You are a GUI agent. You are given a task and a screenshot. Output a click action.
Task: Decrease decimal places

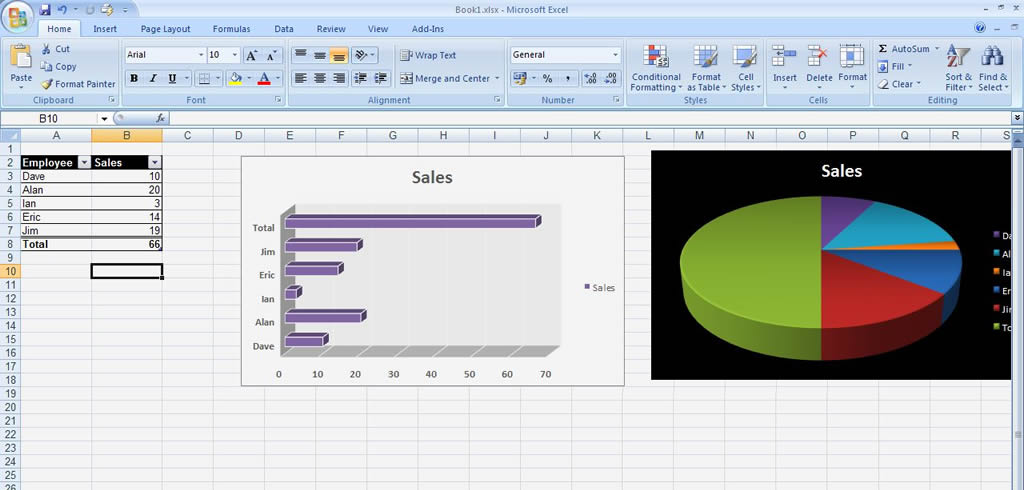611,78
